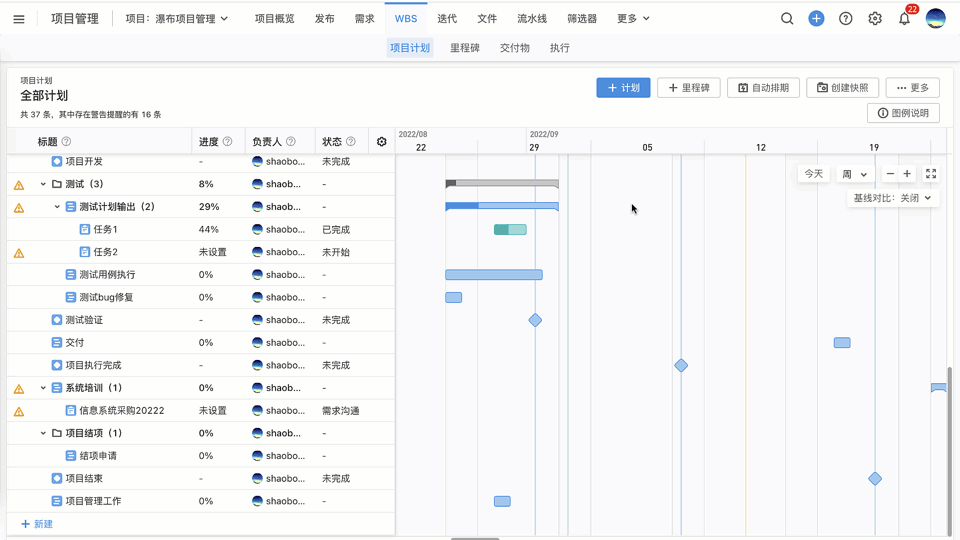Click folder icon of 项目结项 (1)
Image resolution: width=960 pixels, height=540 pixels.
[x=56, y=433]
